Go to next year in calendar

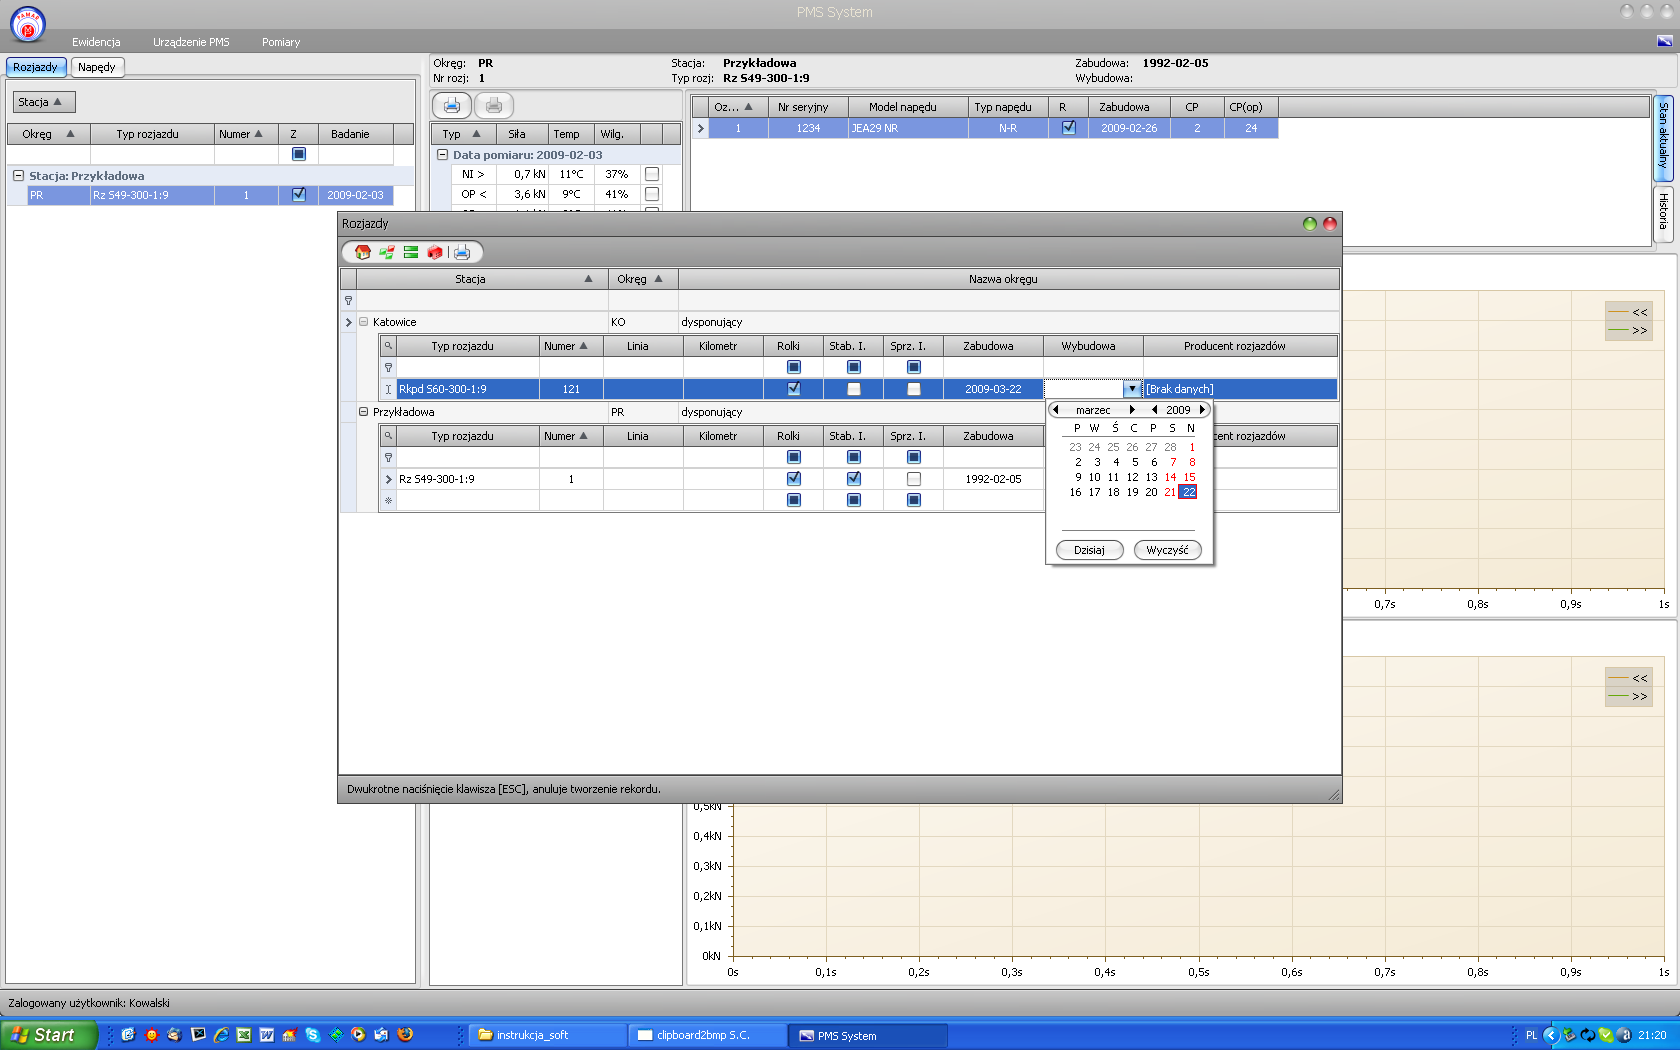[1202, 410]
